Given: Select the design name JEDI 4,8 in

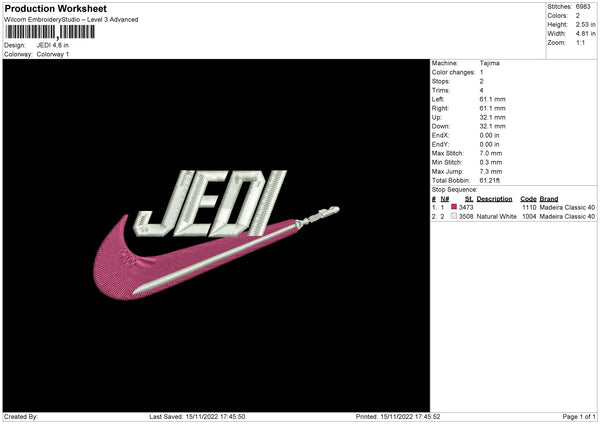Looking at the screenshot, I should [x=53, y=45].
